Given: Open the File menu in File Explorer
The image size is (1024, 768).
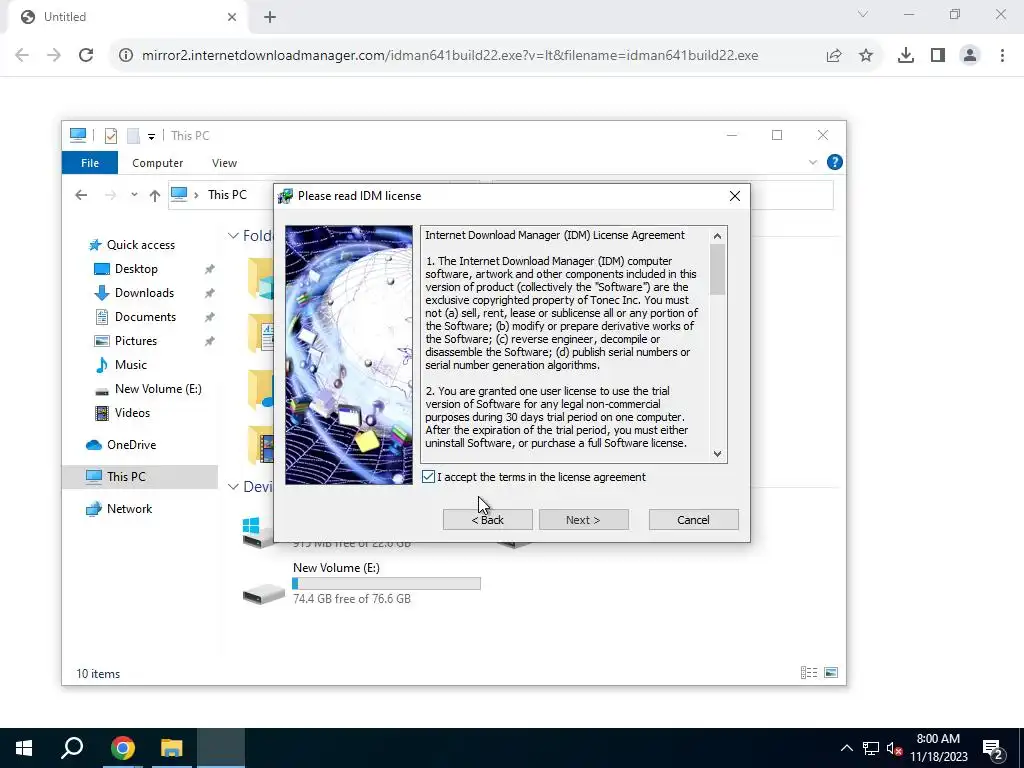Looking at the screenshot, I should 90,163.
